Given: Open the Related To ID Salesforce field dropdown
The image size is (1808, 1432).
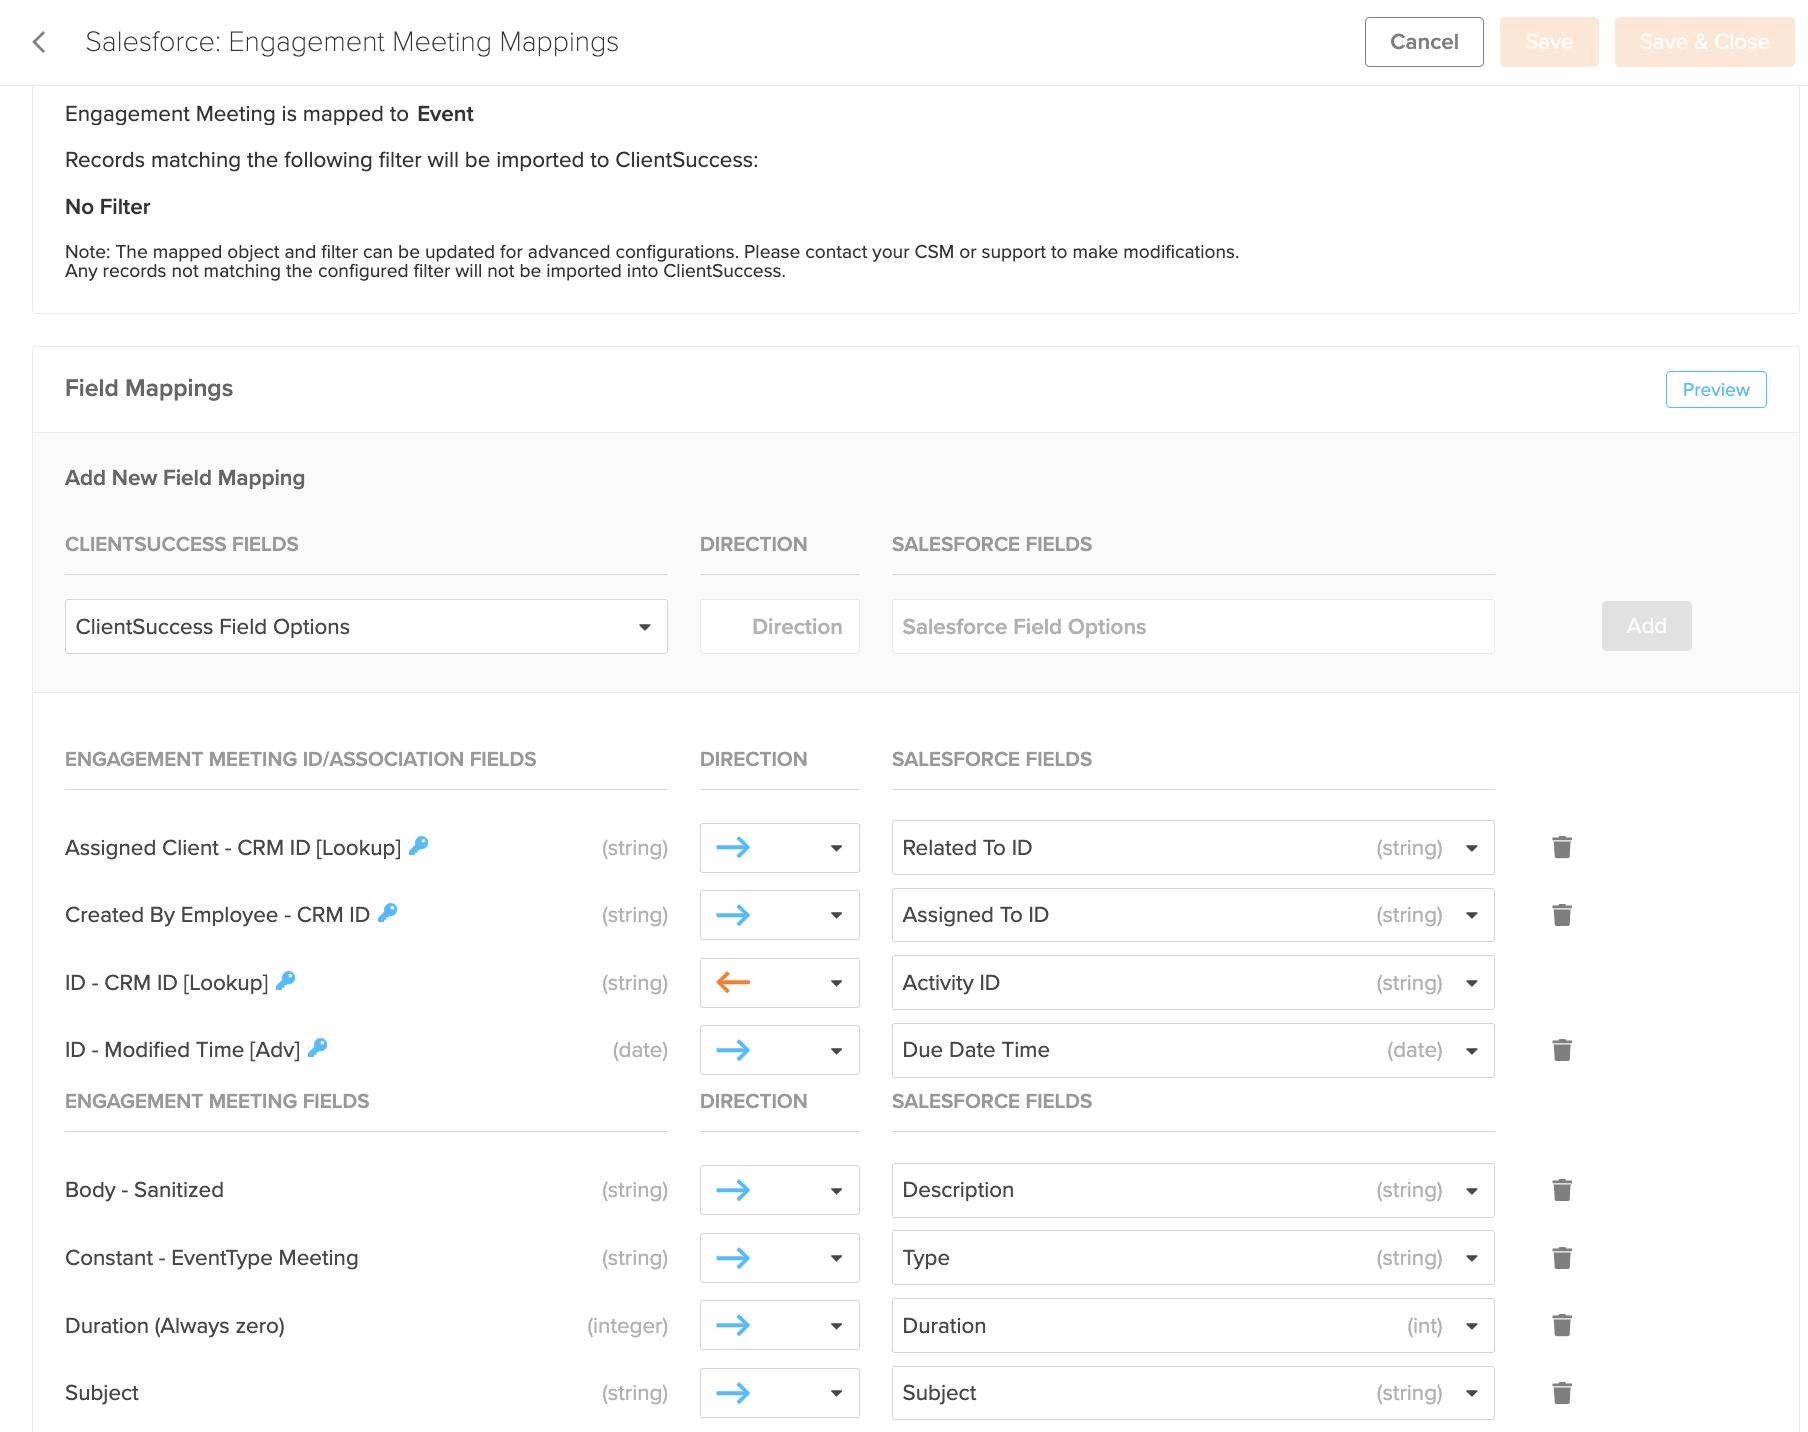Looking at the screenshot, I should click(1193, 848).
